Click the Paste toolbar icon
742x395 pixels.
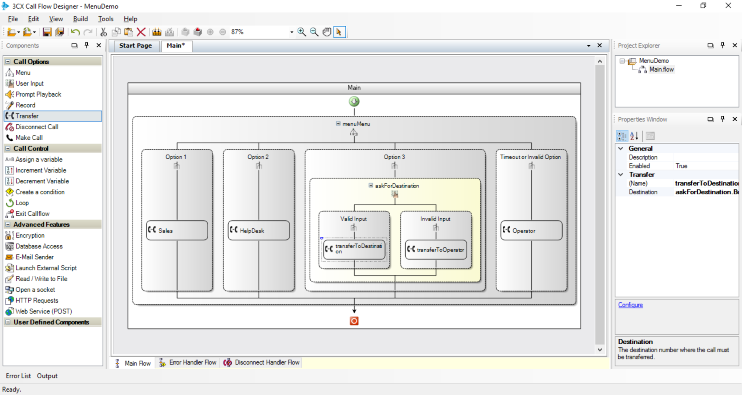[x=128, y=32]
